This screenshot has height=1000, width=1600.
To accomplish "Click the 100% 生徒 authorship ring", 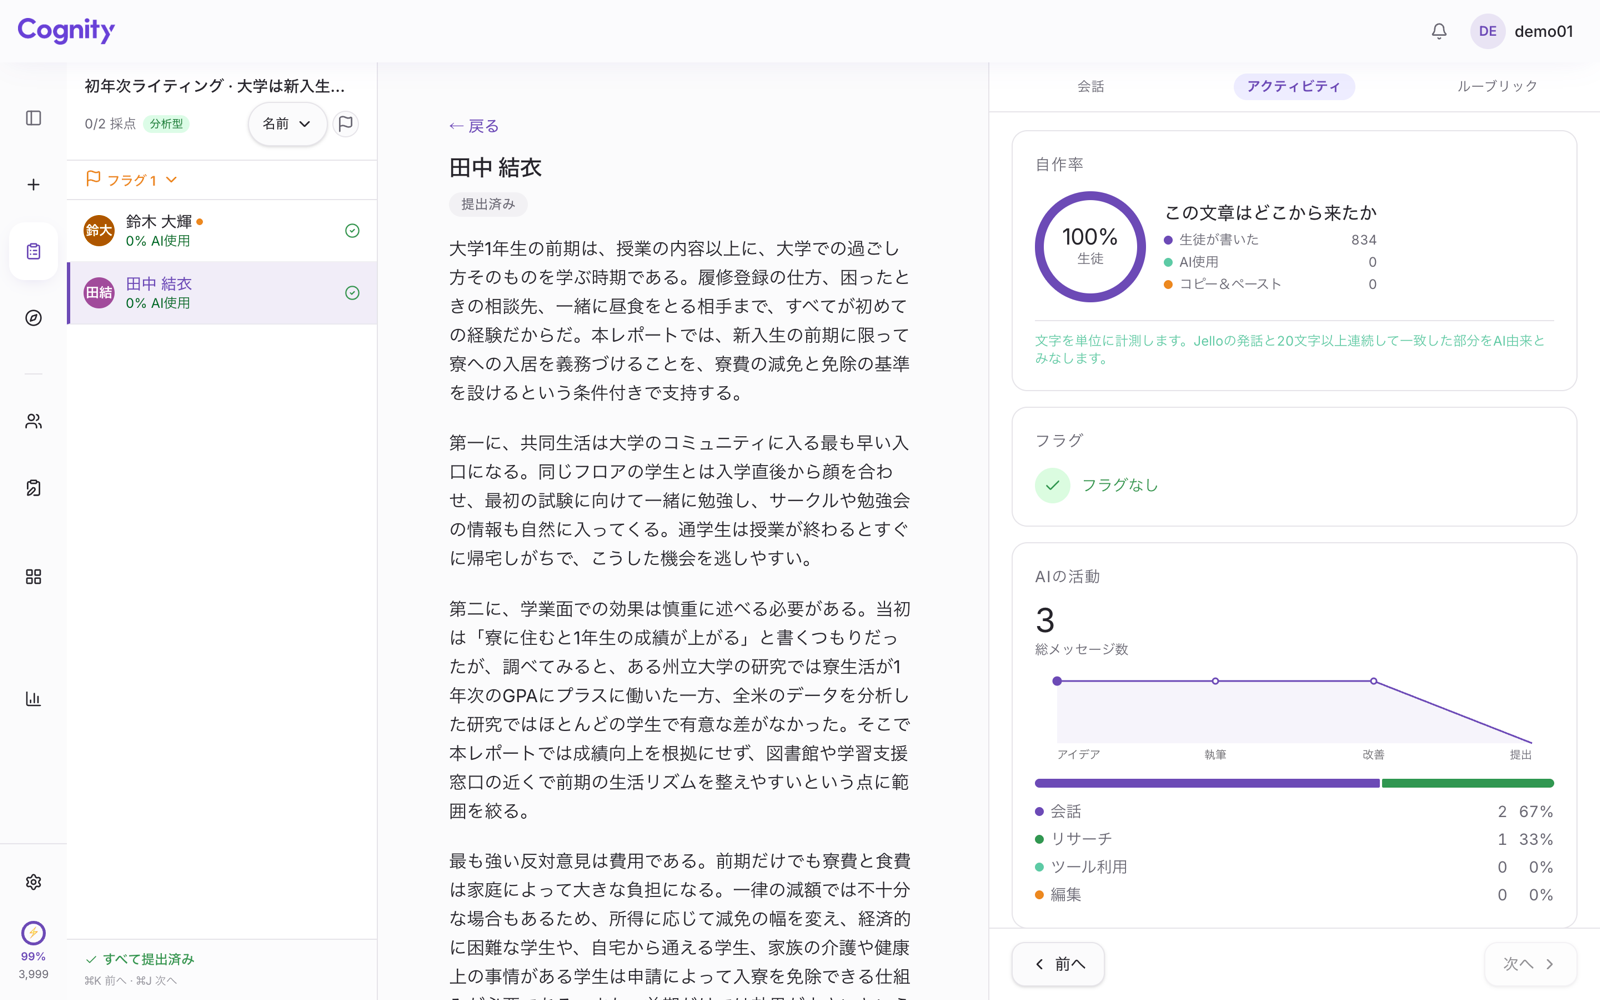I will pyautogui.click(x=1090, y=247).
